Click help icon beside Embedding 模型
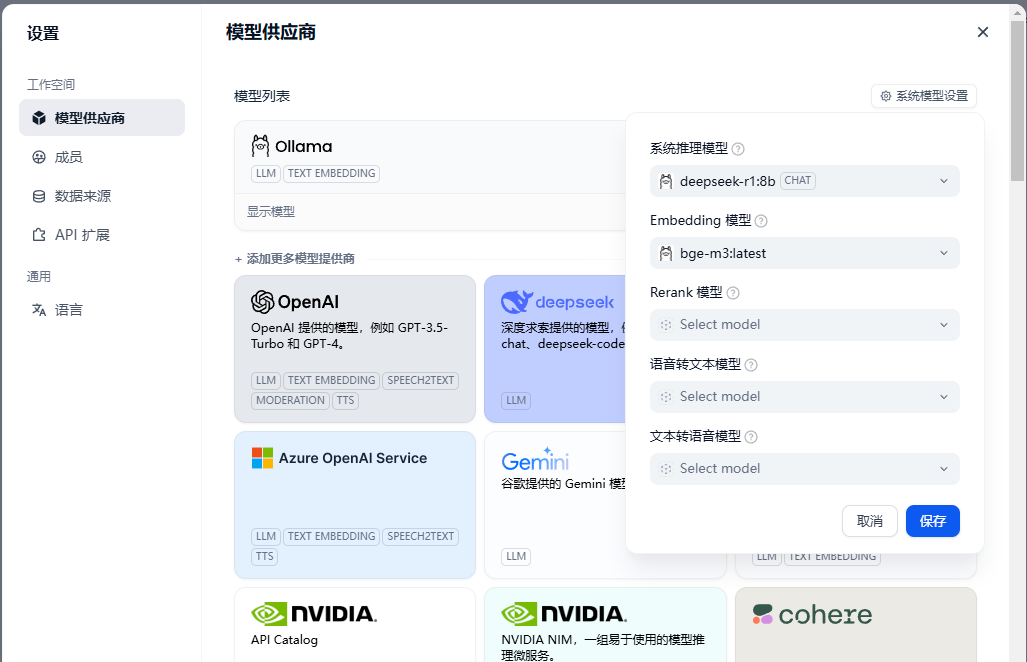The height and width of the screenshot is (662, 1027). point(761,221)
